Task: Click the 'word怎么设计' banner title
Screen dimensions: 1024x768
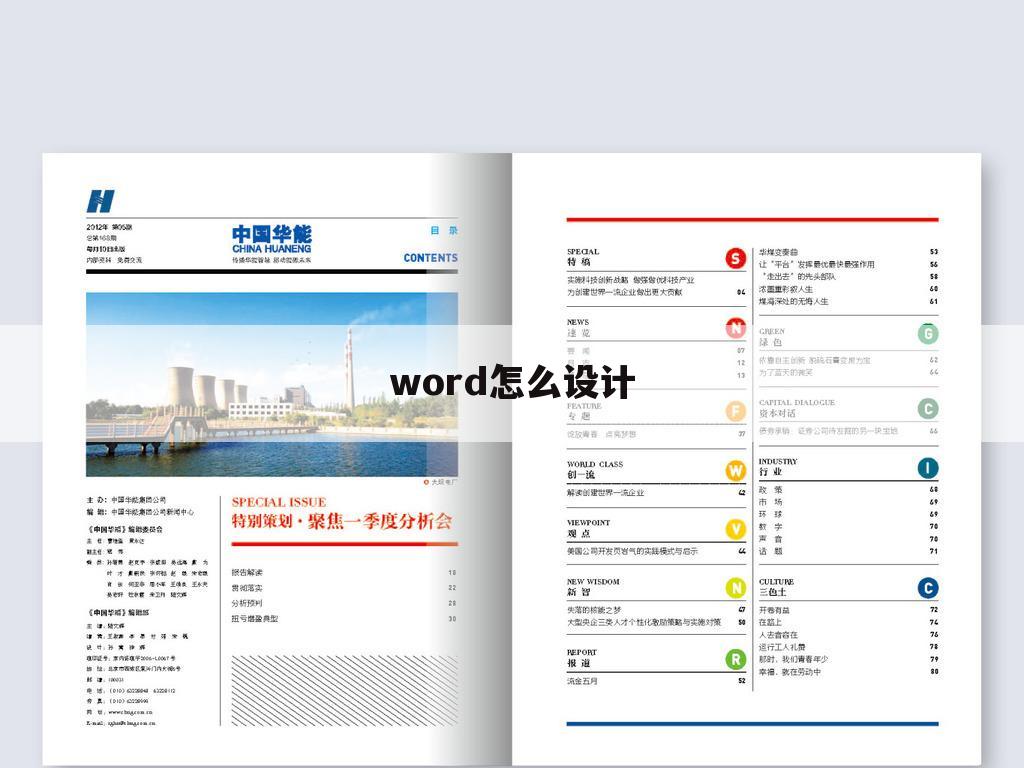Action: pyautogui.click(x=513, y=382)
